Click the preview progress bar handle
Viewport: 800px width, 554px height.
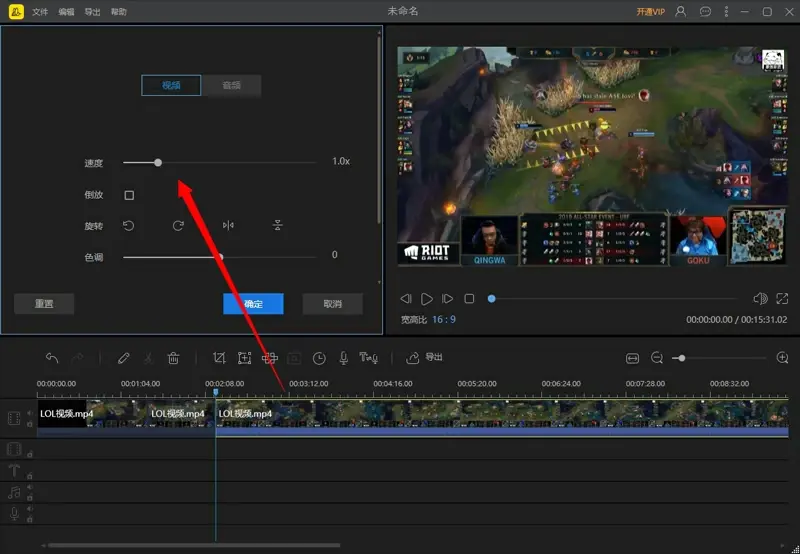[491, 298]
